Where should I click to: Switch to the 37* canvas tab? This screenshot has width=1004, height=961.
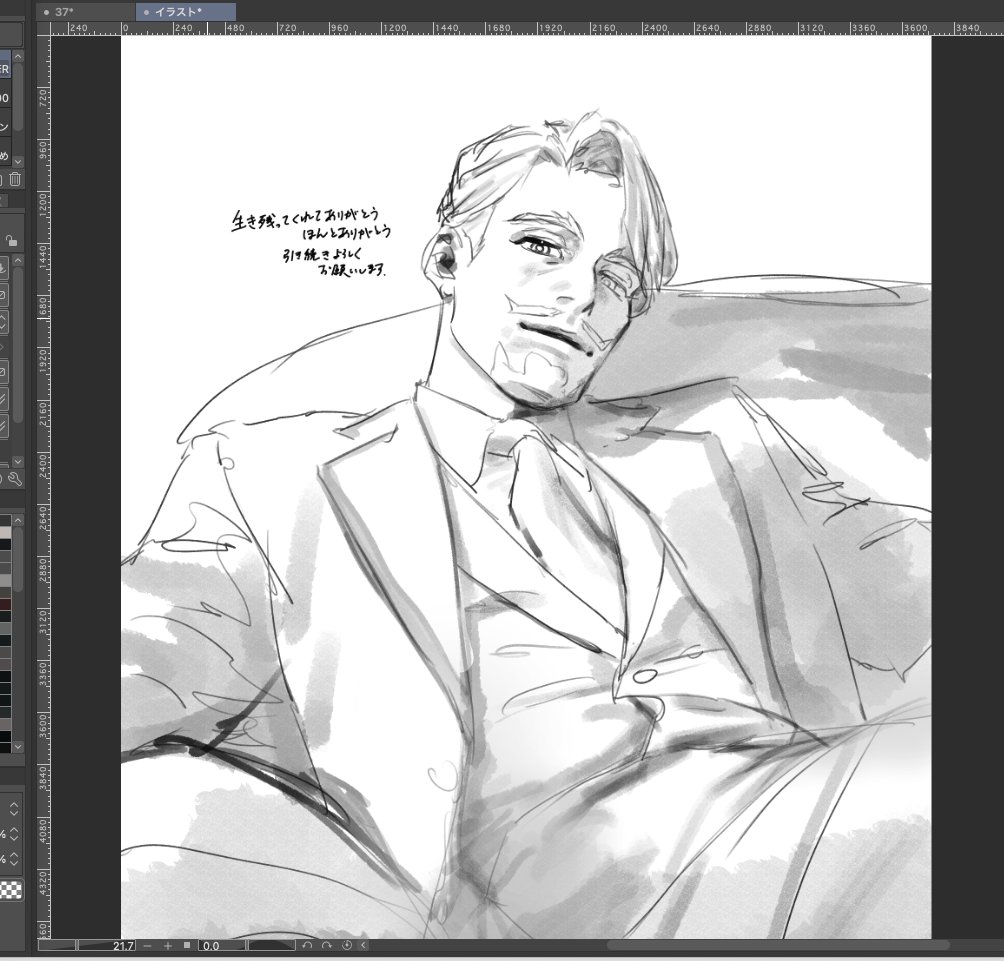pyautogui.click(x=86, y=12)
